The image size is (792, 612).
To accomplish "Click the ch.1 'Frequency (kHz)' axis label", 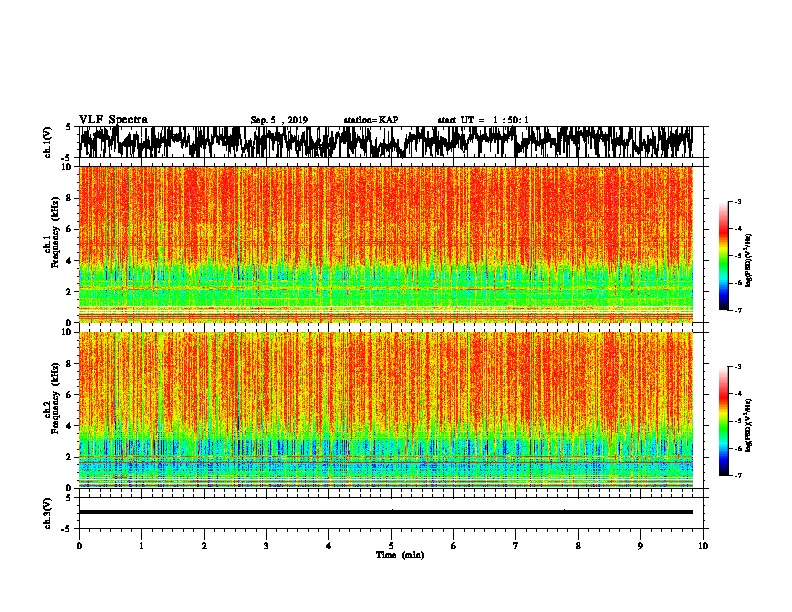I will [55, 232].
